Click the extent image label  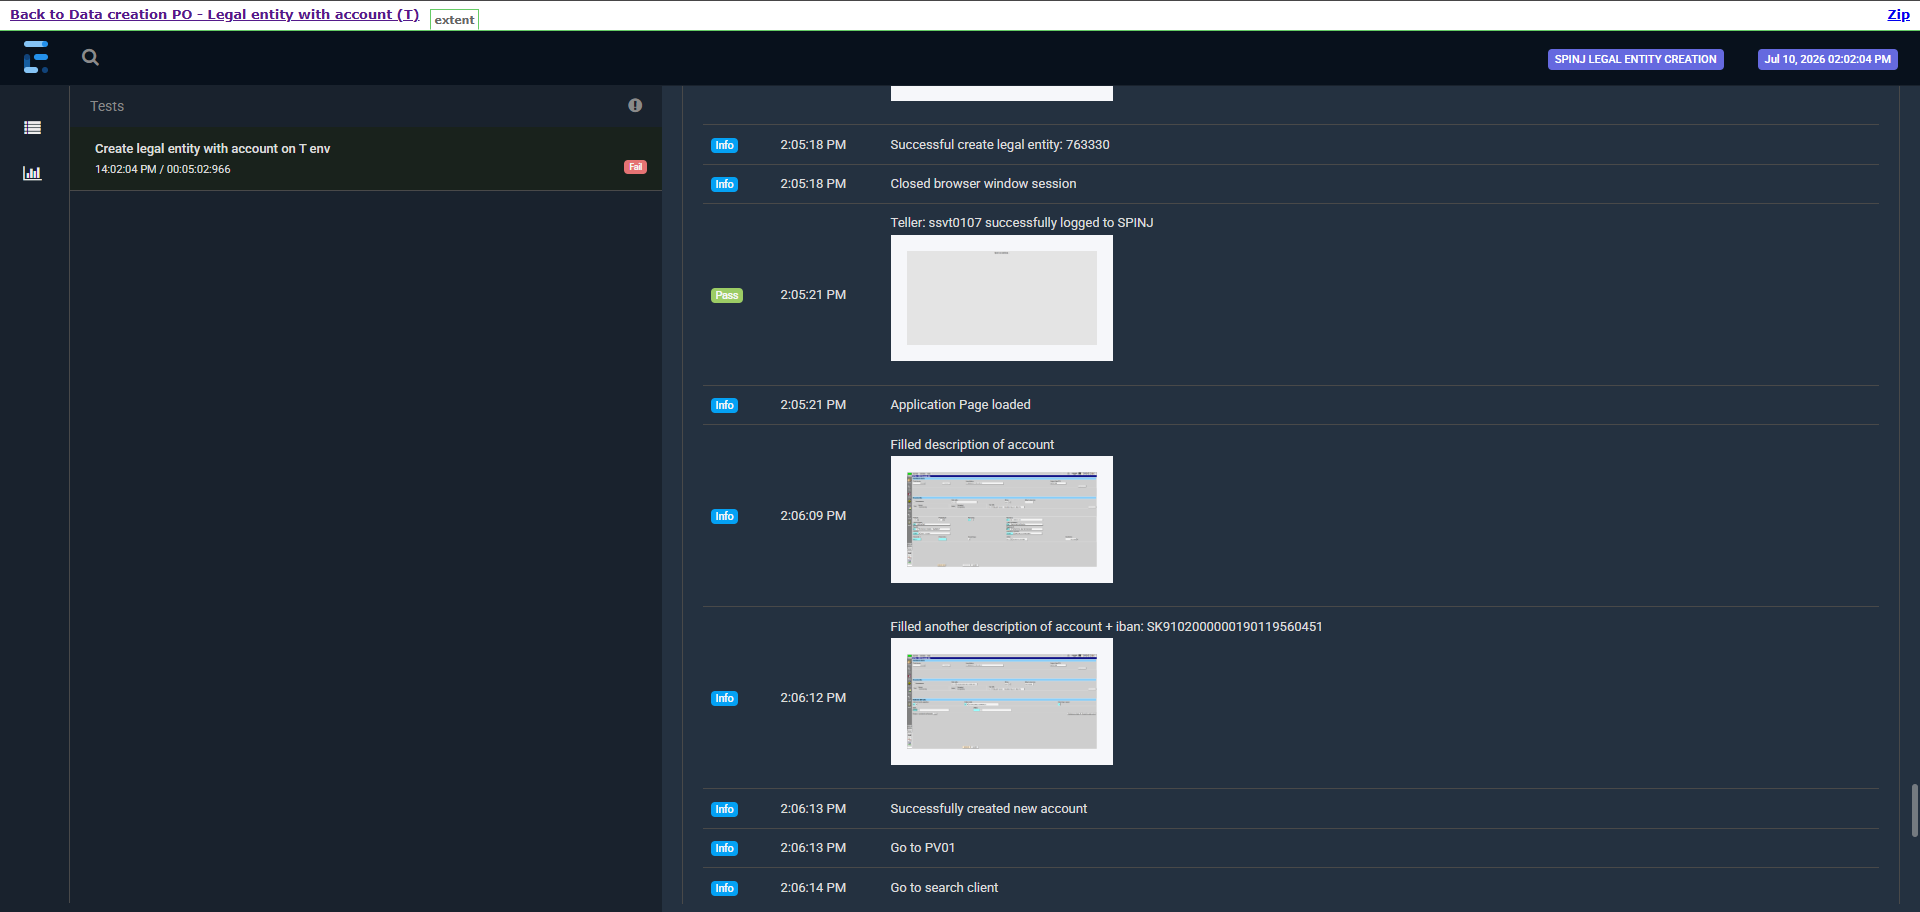[454, 19]
